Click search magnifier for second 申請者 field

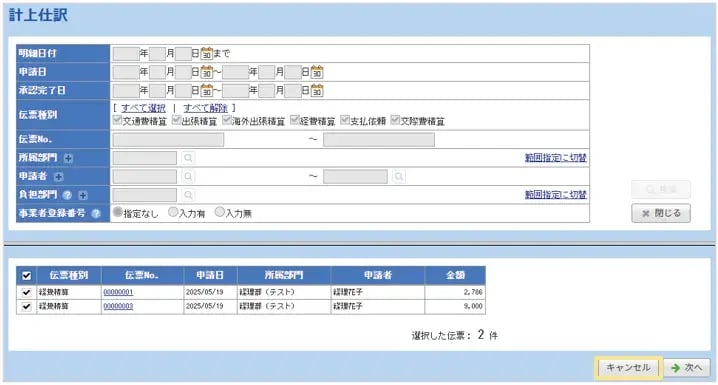tap(399, 176)
